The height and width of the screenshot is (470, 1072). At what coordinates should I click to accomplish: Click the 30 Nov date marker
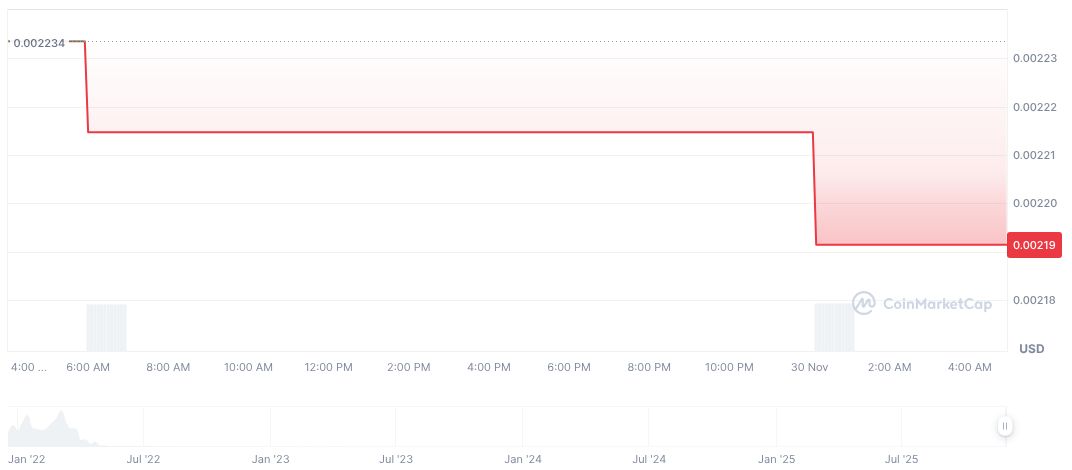point(810,368)
